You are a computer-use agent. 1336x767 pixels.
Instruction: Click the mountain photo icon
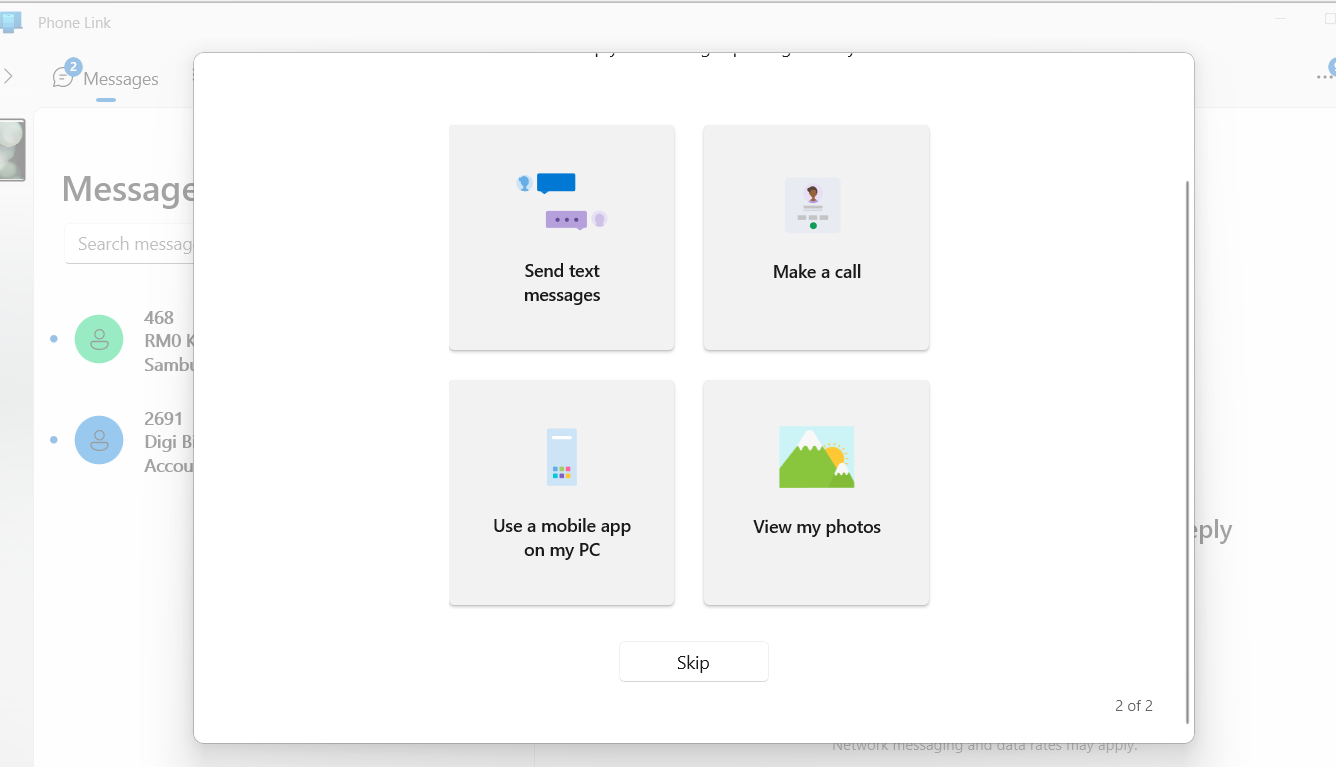click(816, 457)
